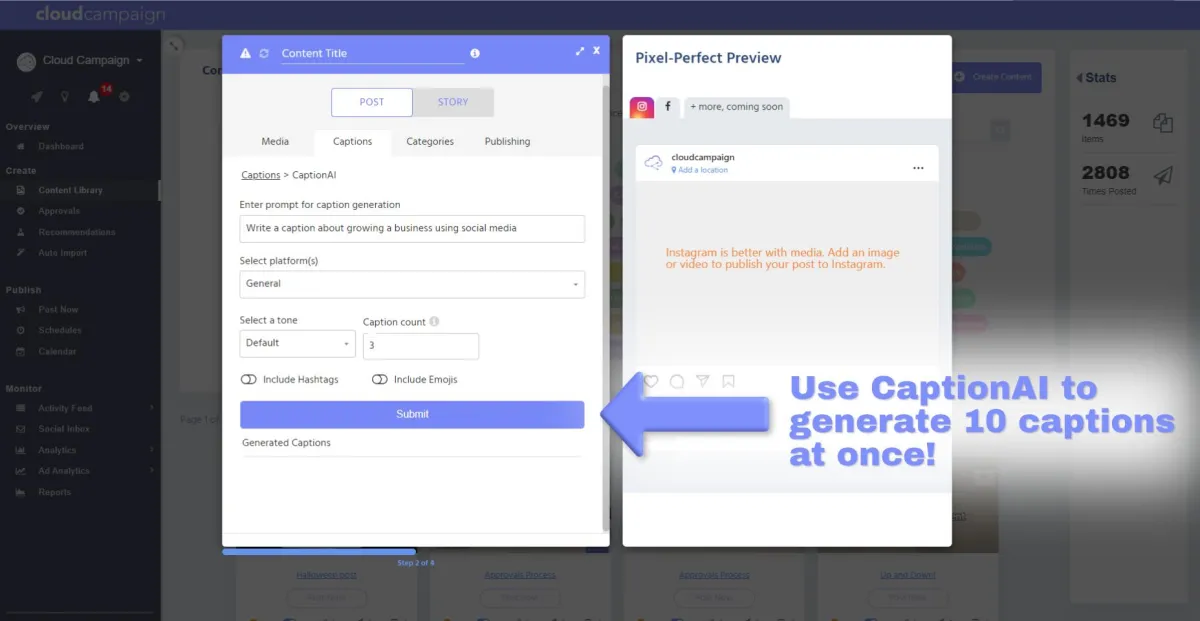This screenshot has width=1200, height=621.
Task: Click the step progress bar below the editor
Action: [x=319, y=551]
